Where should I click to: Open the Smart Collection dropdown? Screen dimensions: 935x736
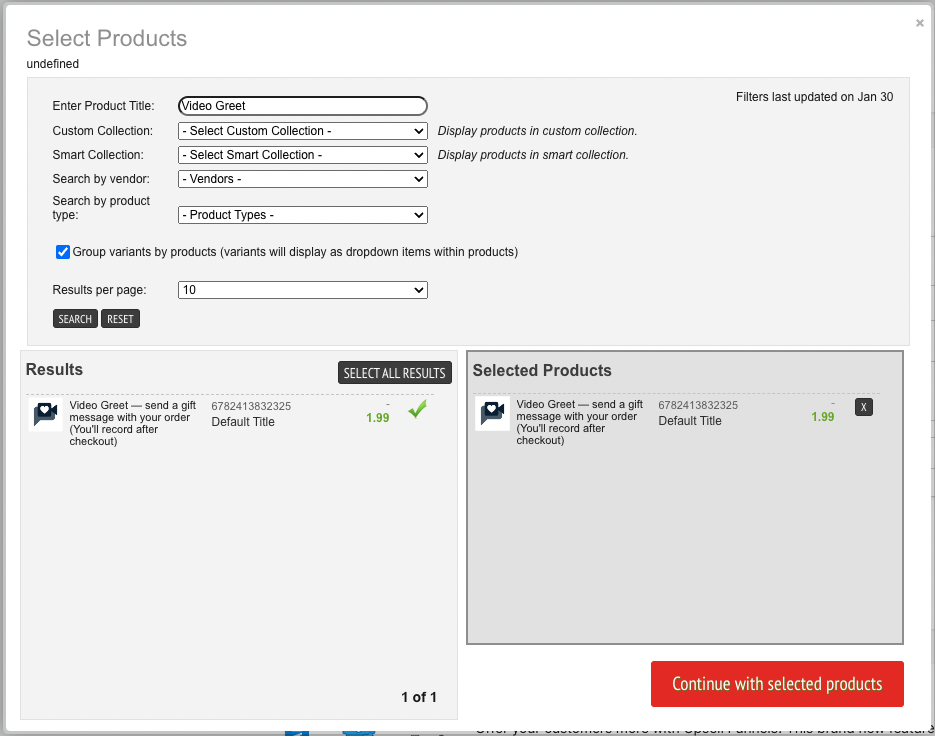[302, 155]
